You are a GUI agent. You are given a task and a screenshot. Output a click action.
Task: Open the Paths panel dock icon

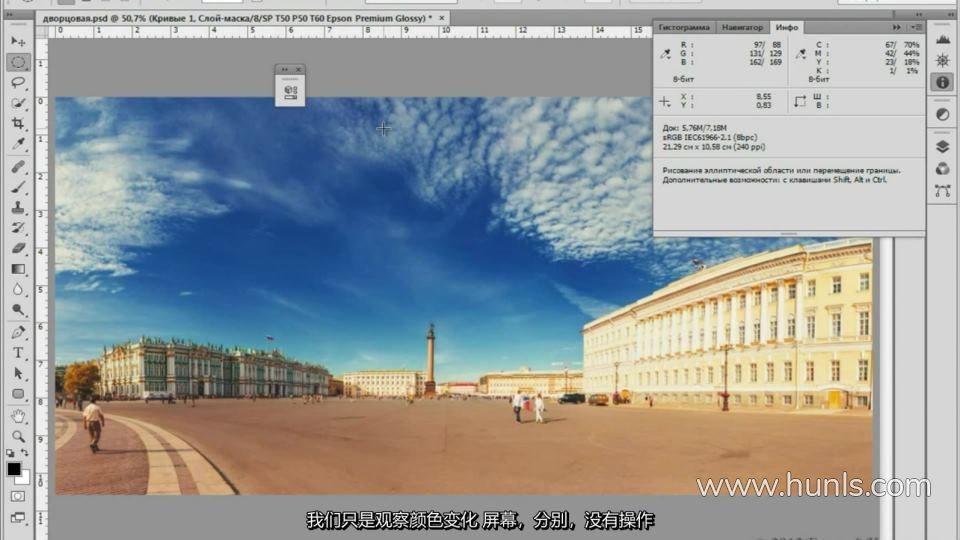tap(942, 191)
